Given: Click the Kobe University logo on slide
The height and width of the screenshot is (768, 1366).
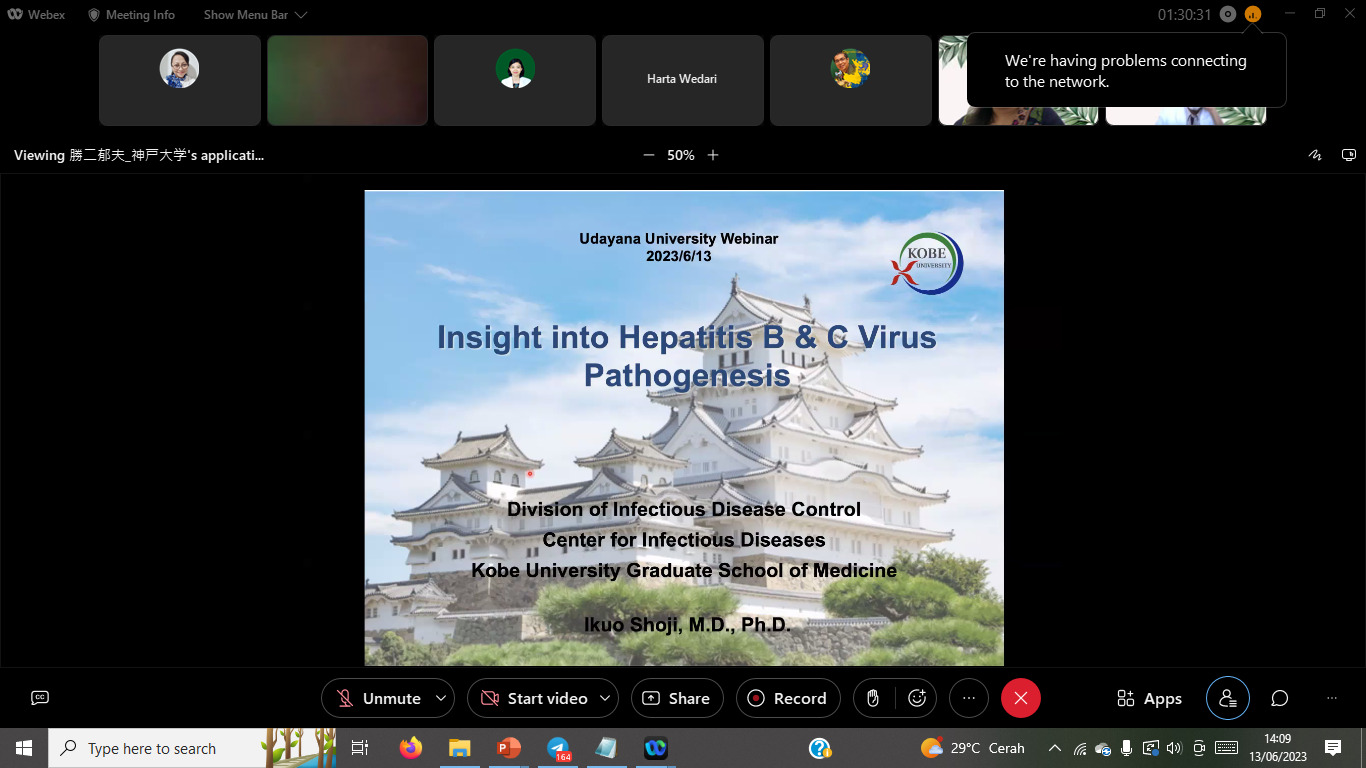Looking at the screenshot, I should click(x=927, y=263).
